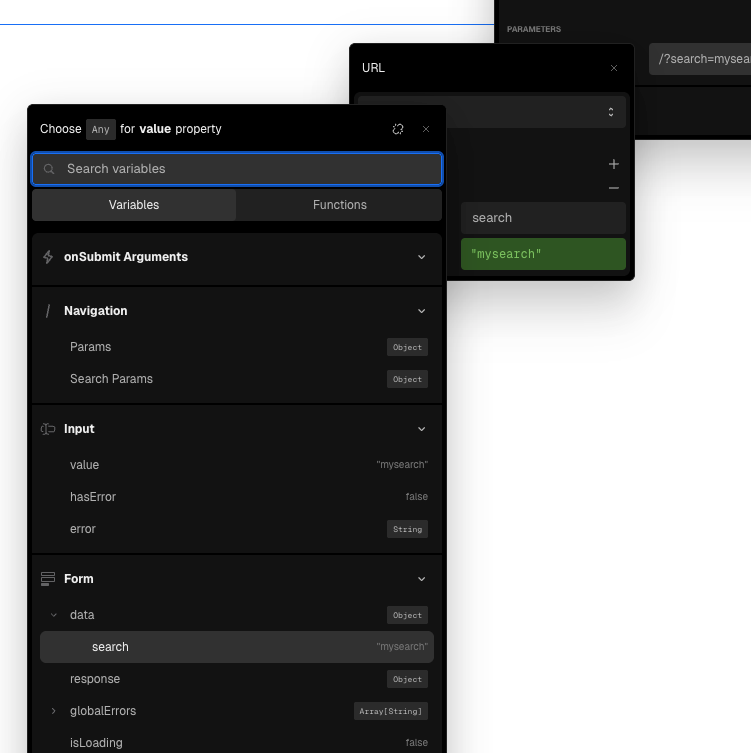Screen dimensions: 751x753
Task: Focus the Search variables input field
Action: pos(237,169)
